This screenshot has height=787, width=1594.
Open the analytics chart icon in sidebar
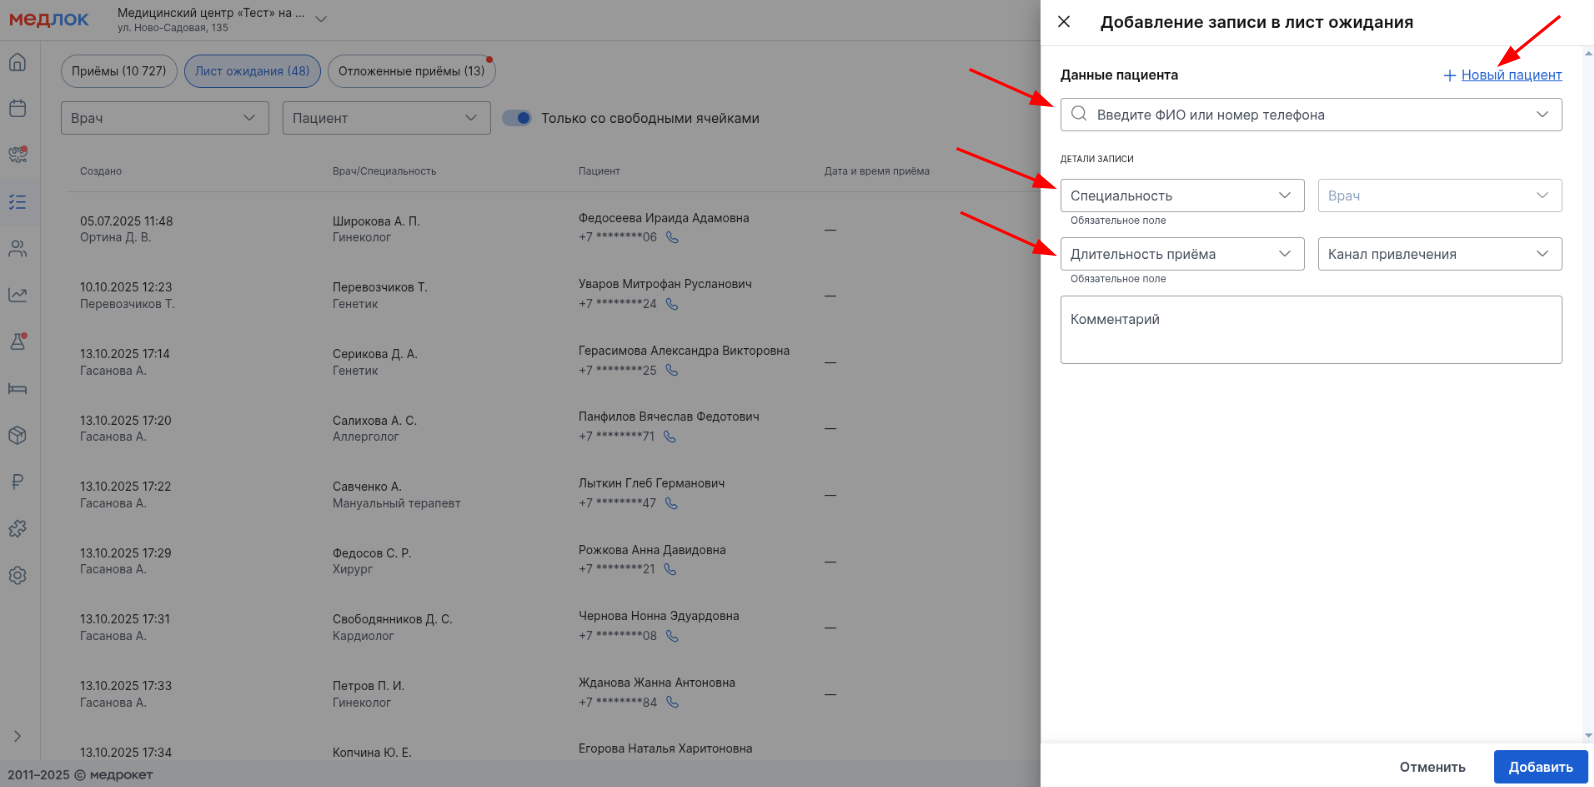click(x=17, y=295)
